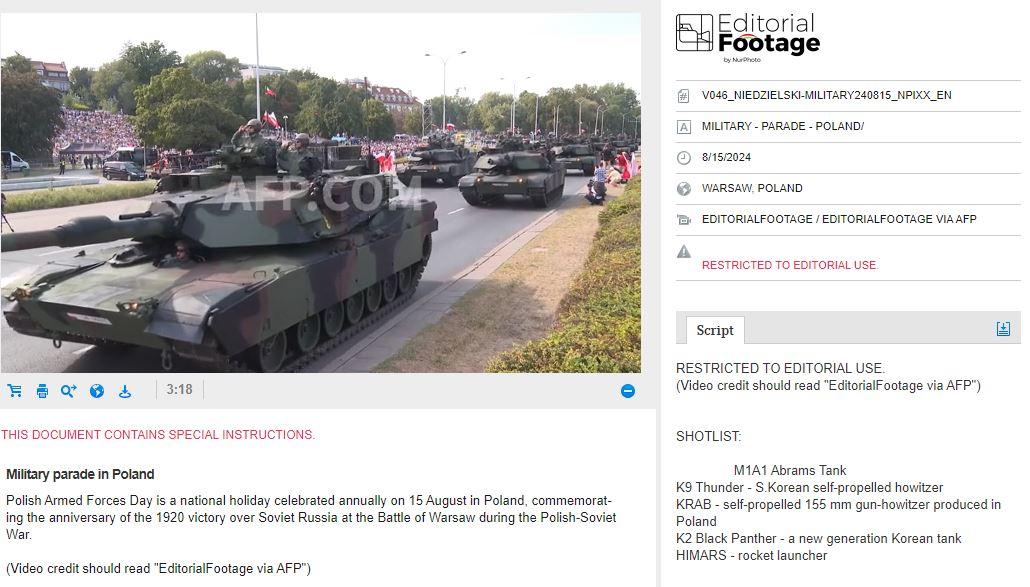Click RESTRICTED TO EDITORIAL USE red notice
The height and width of the screenshot is (587, 1030).
click(x=790, y=265)
